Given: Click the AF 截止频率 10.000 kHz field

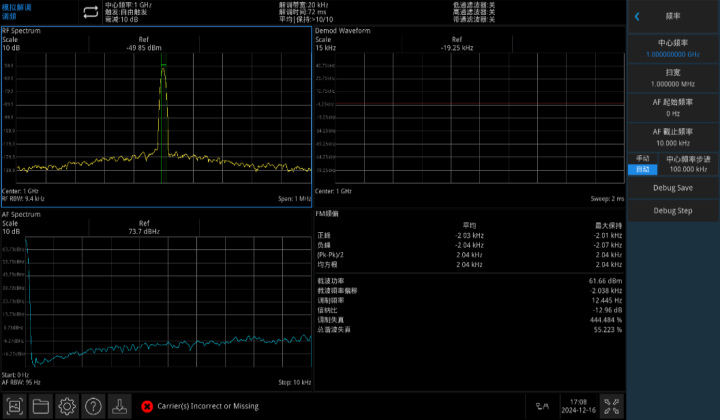Looking at the screenshot, I should (672, 137).
